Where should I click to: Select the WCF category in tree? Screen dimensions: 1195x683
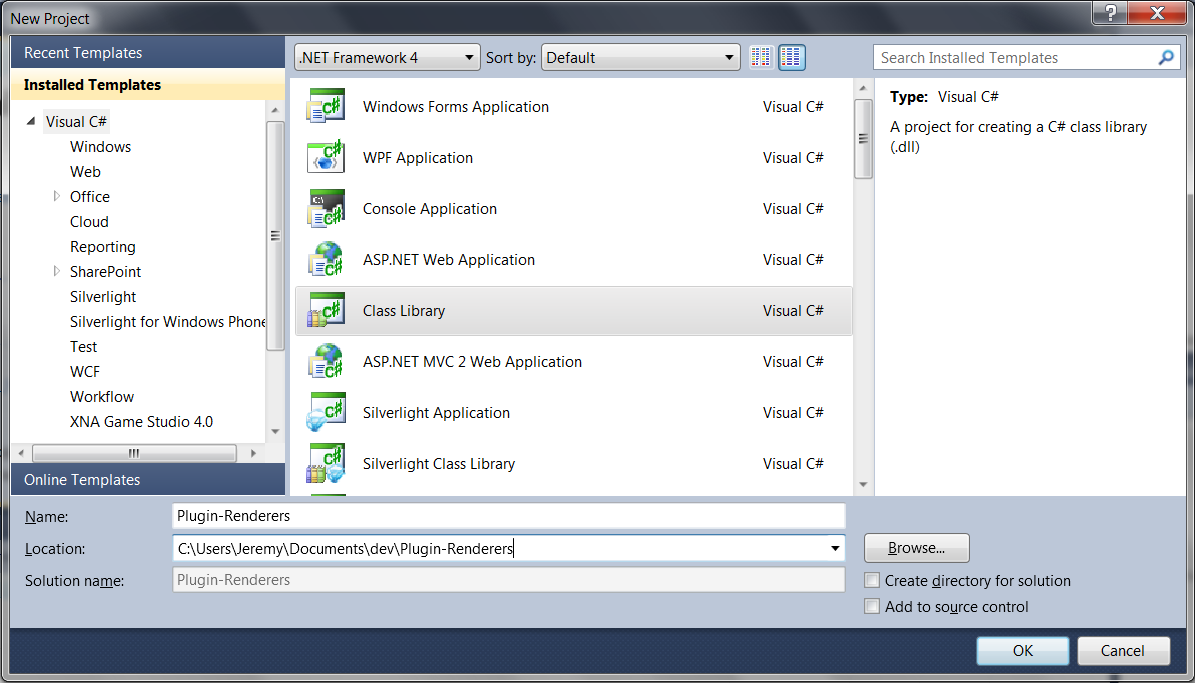[85, 372]
